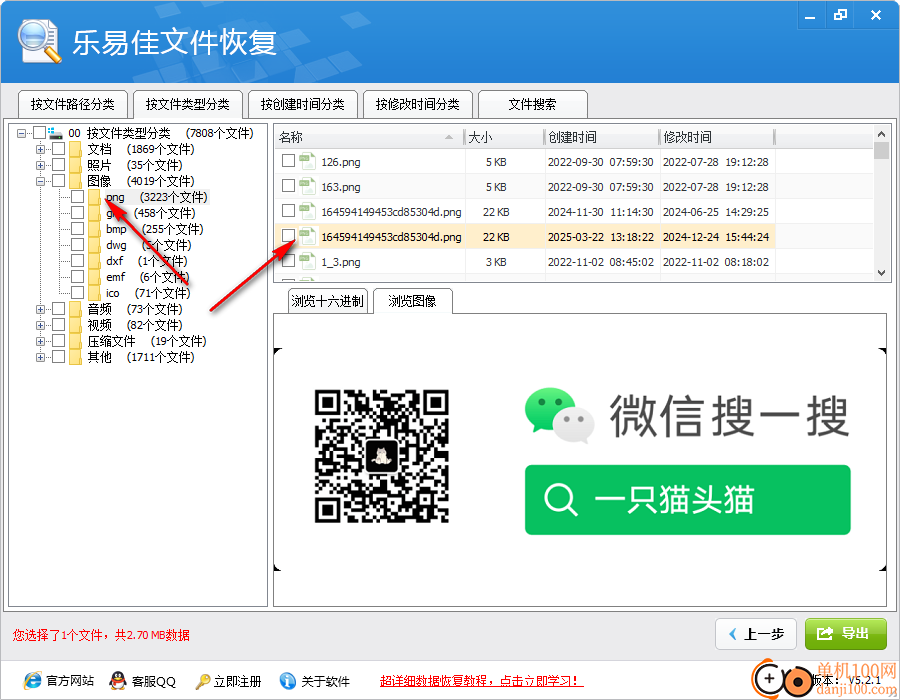Image resolution: width=900 pixels, height=700 pixels.
Task: Click the 图像 folder icon
Action: coord(75,181)
